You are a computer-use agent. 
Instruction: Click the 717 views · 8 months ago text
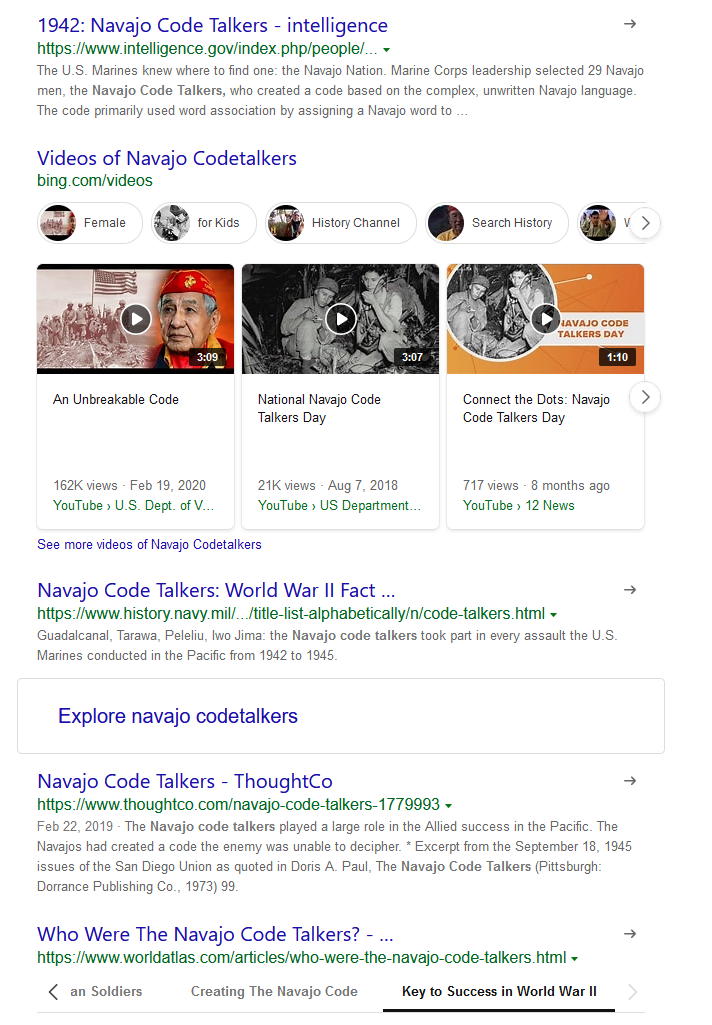tap(536, 486)
